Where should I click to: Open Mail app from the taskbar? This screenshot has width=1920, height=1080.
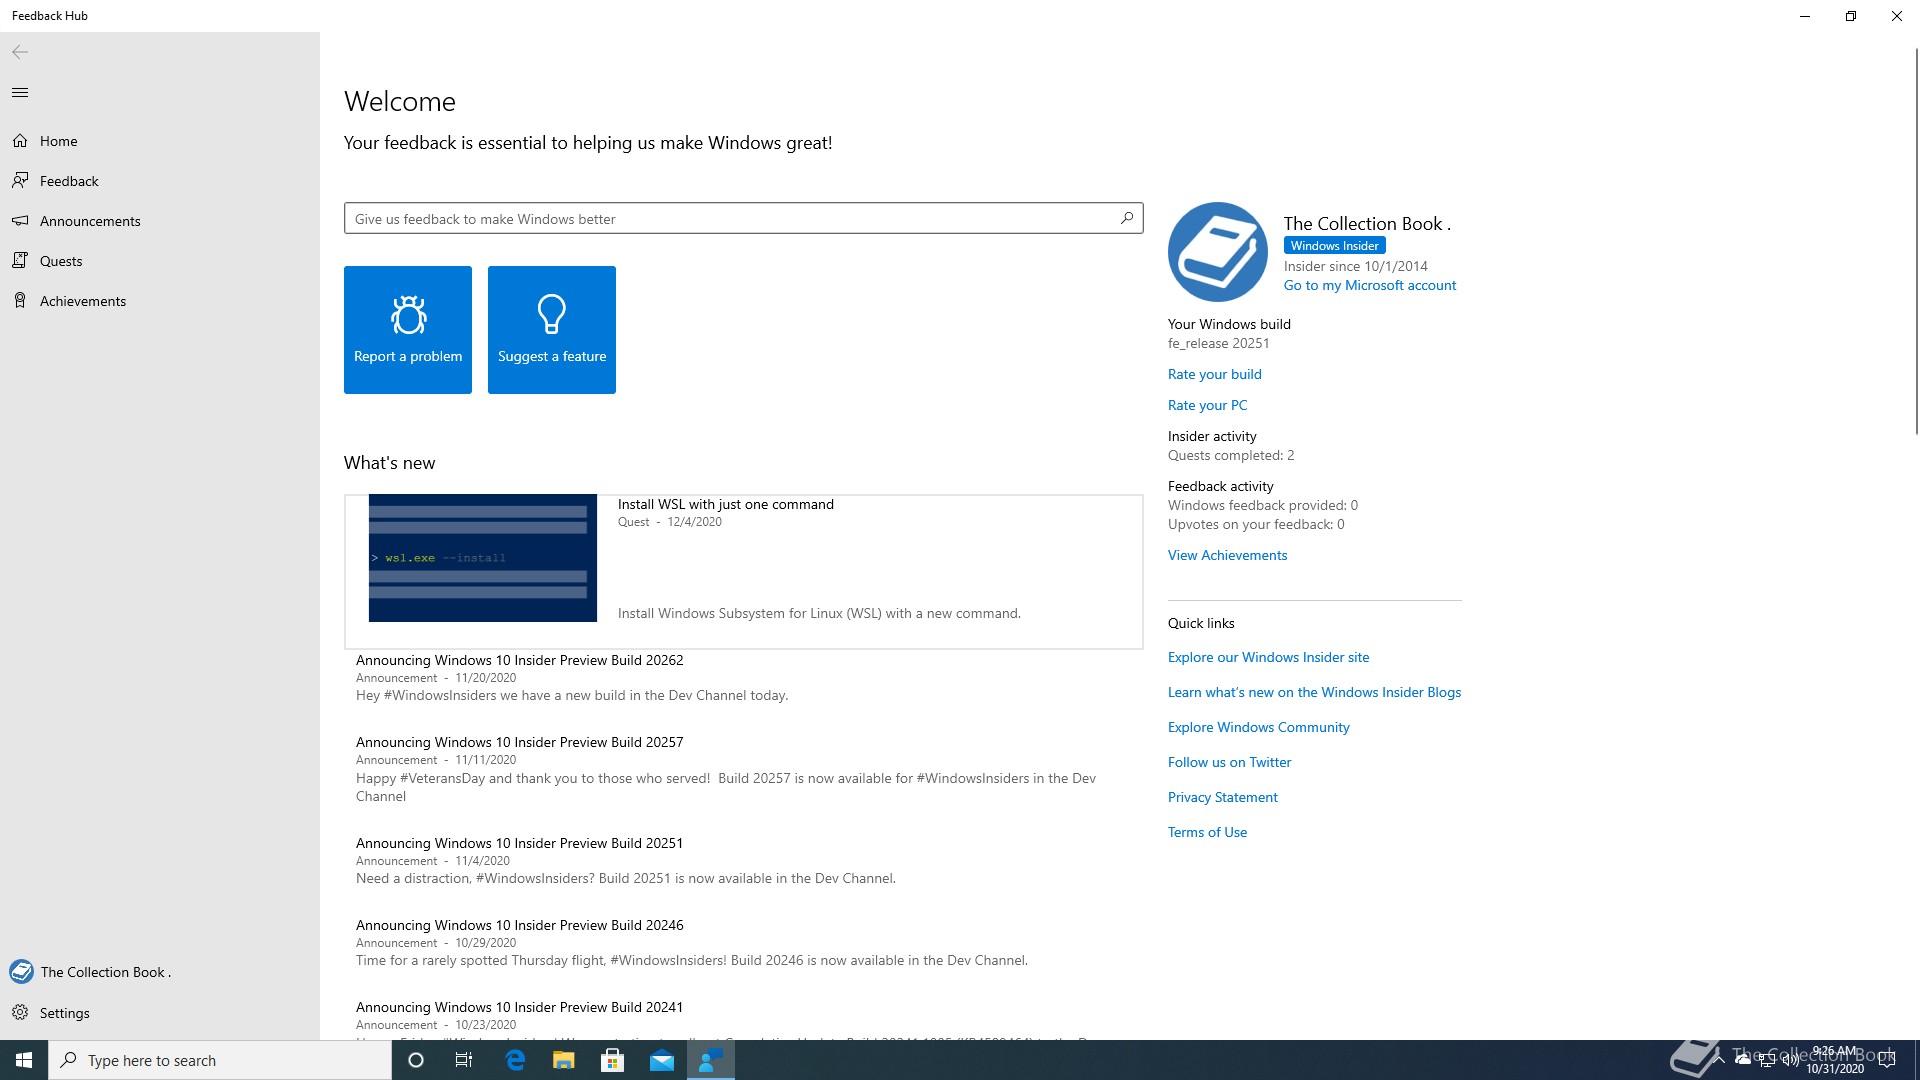coord(662,1060)
